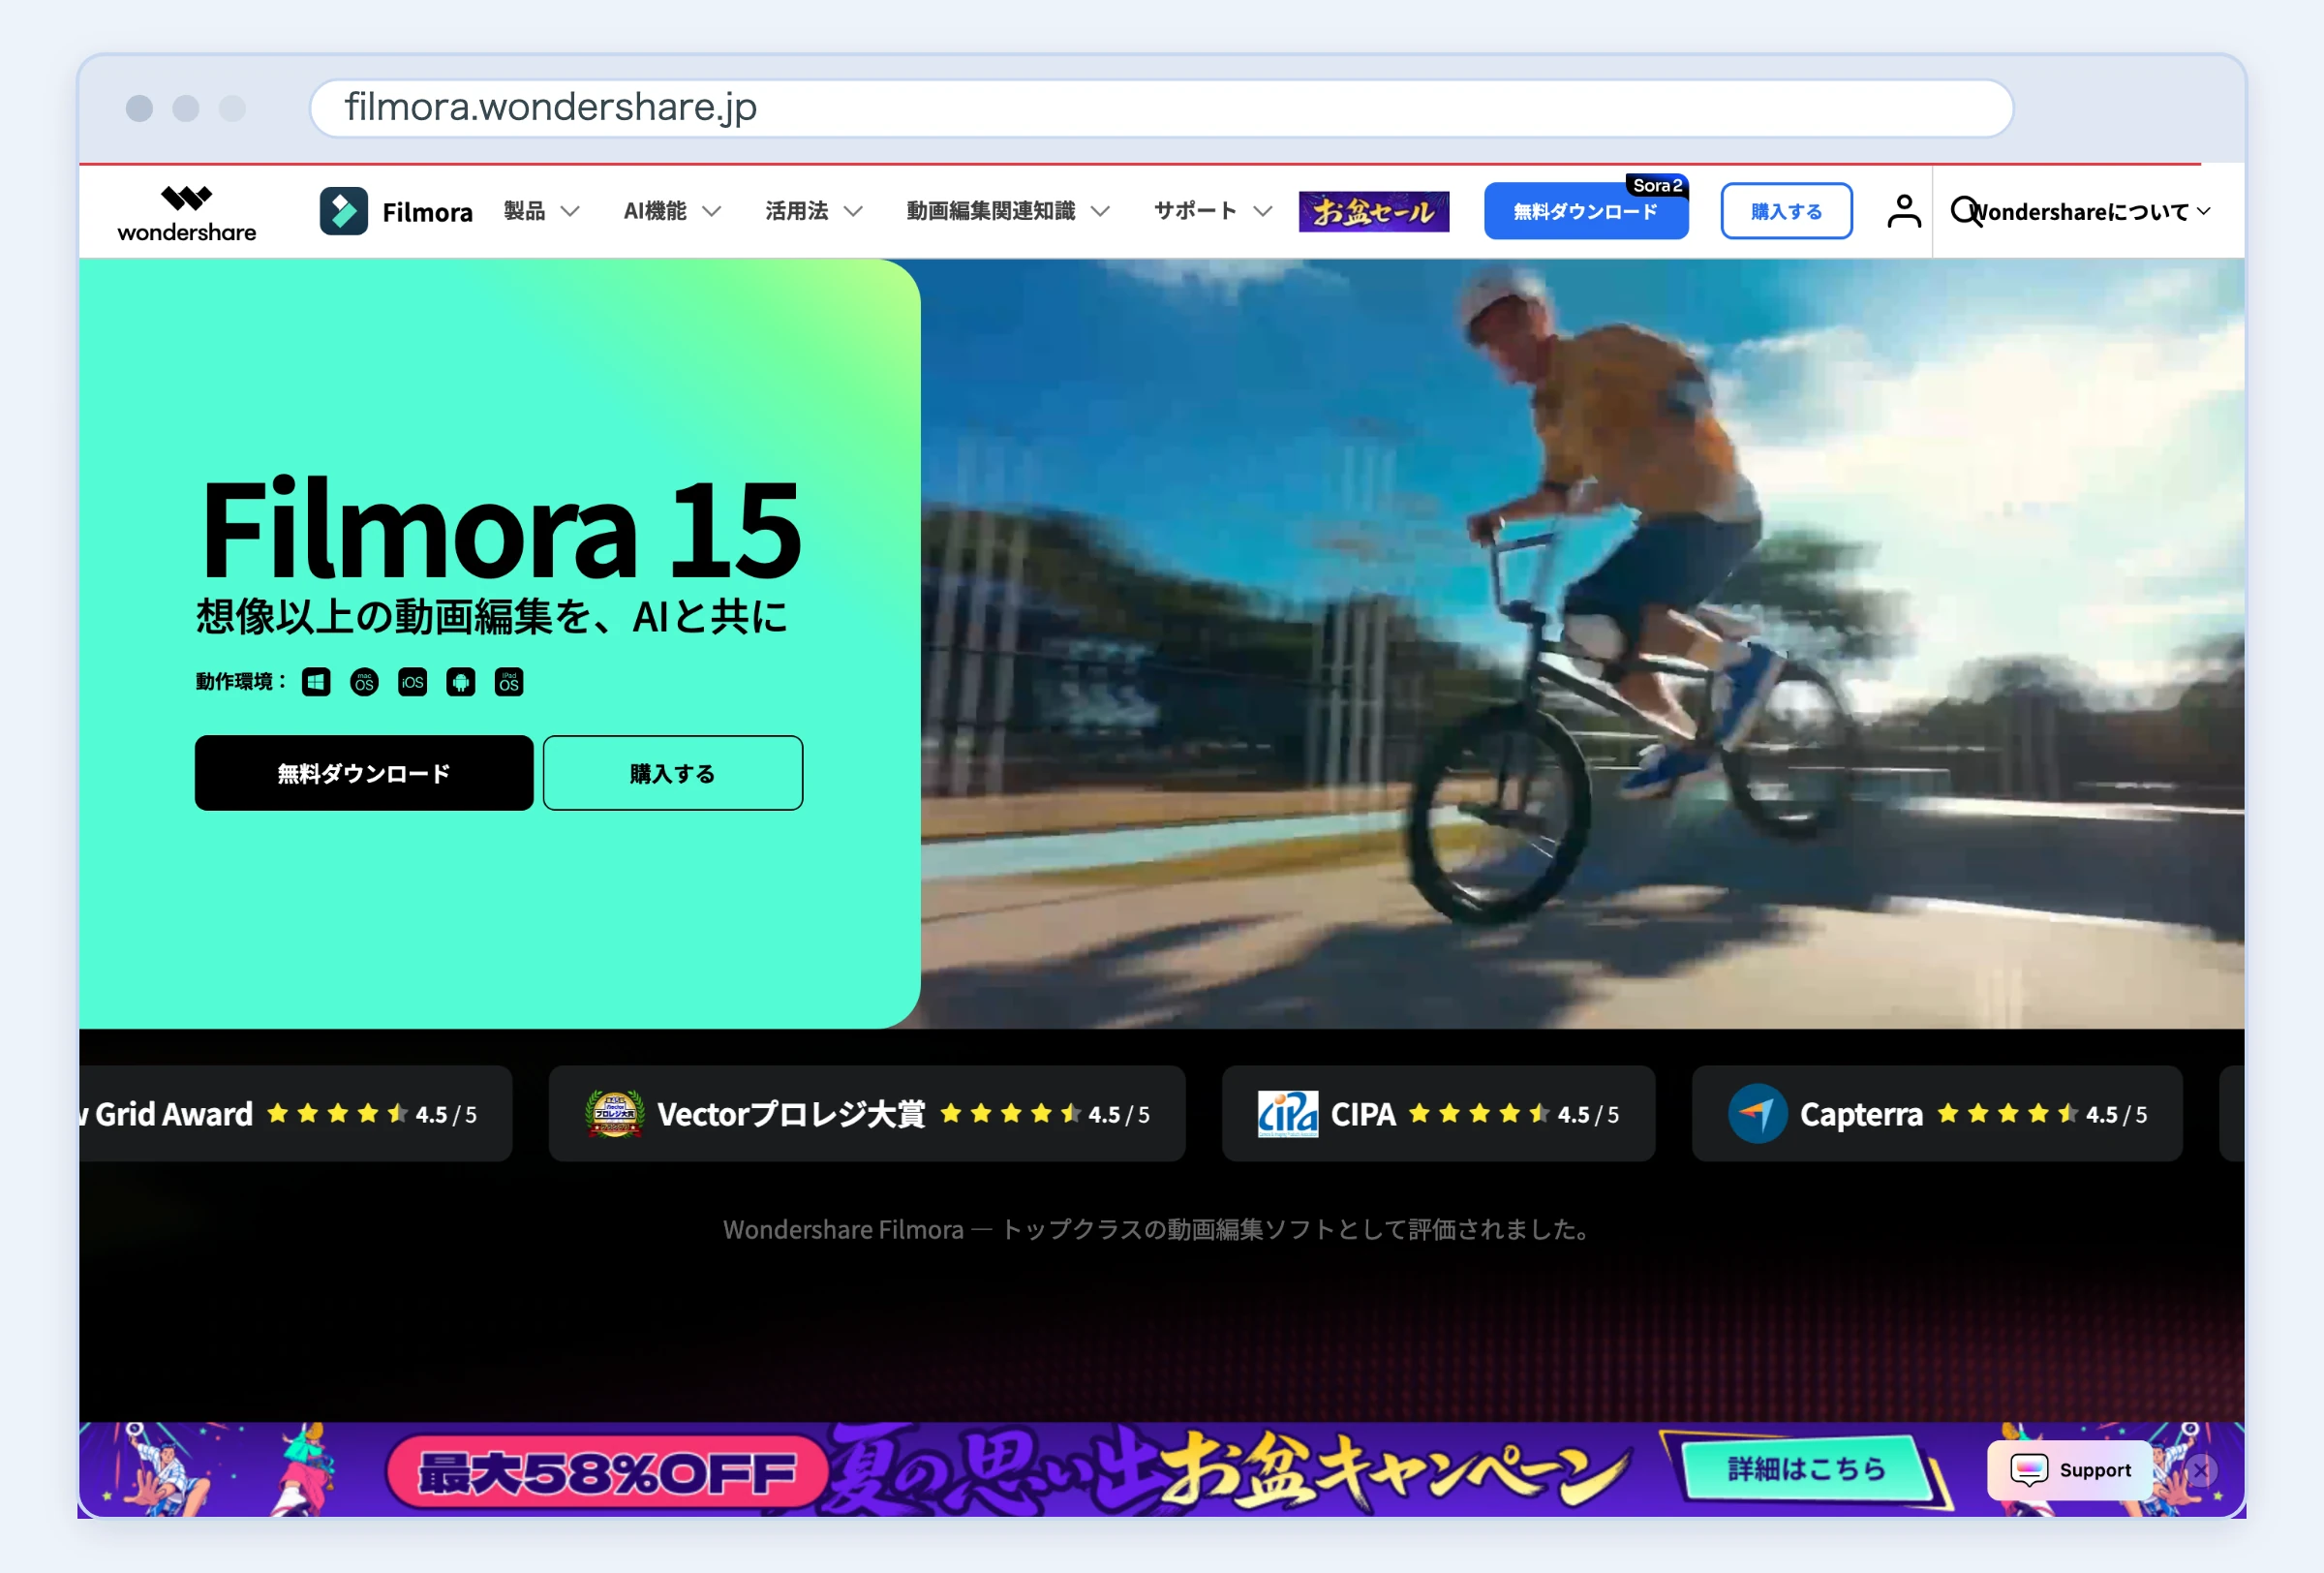Expand the AI機能 dropdown menu
The image size is (2324, 1573).
tap(672, 211)
